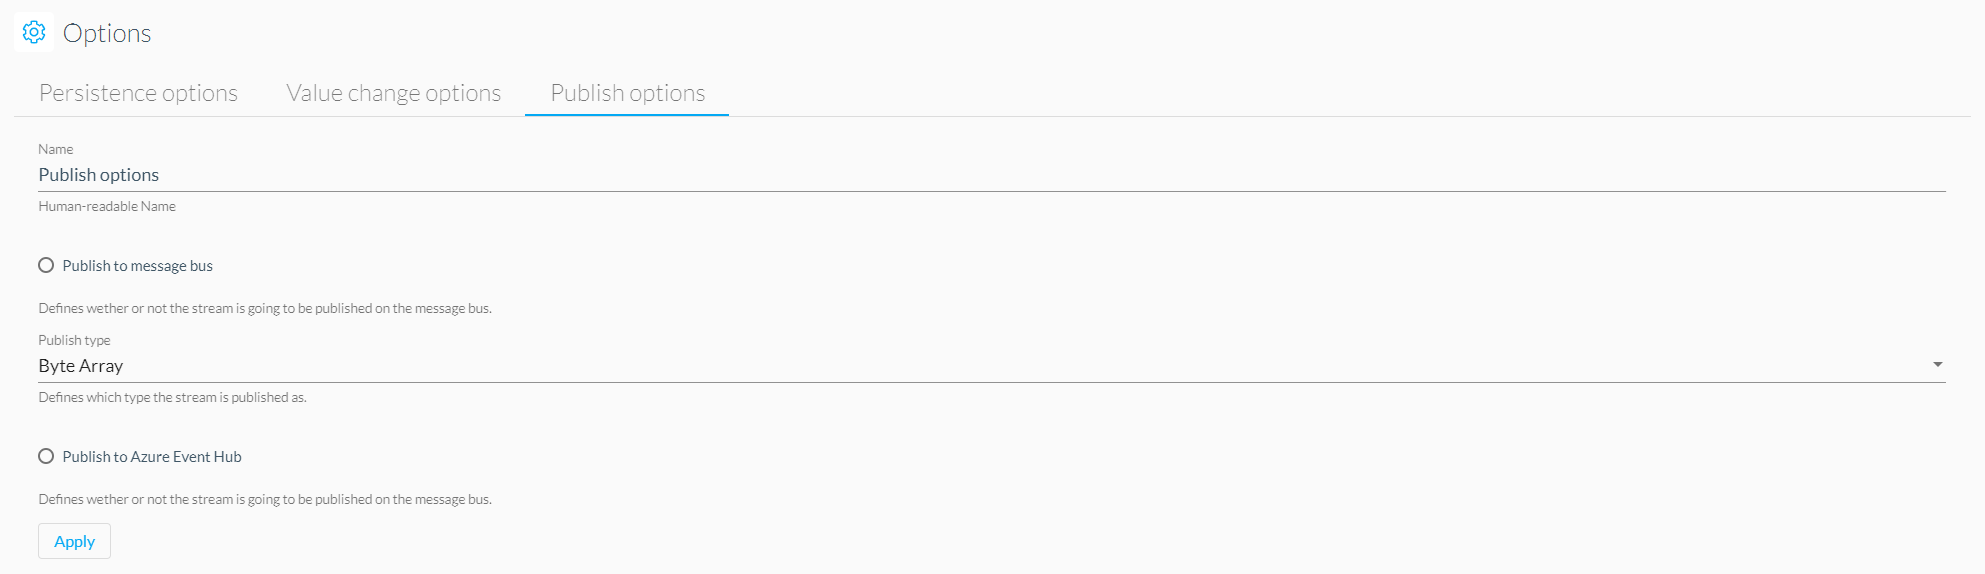The image size is (1985, 574).
Task: Click description text below Azure Event Hub radio
Action: click(265, 499)
